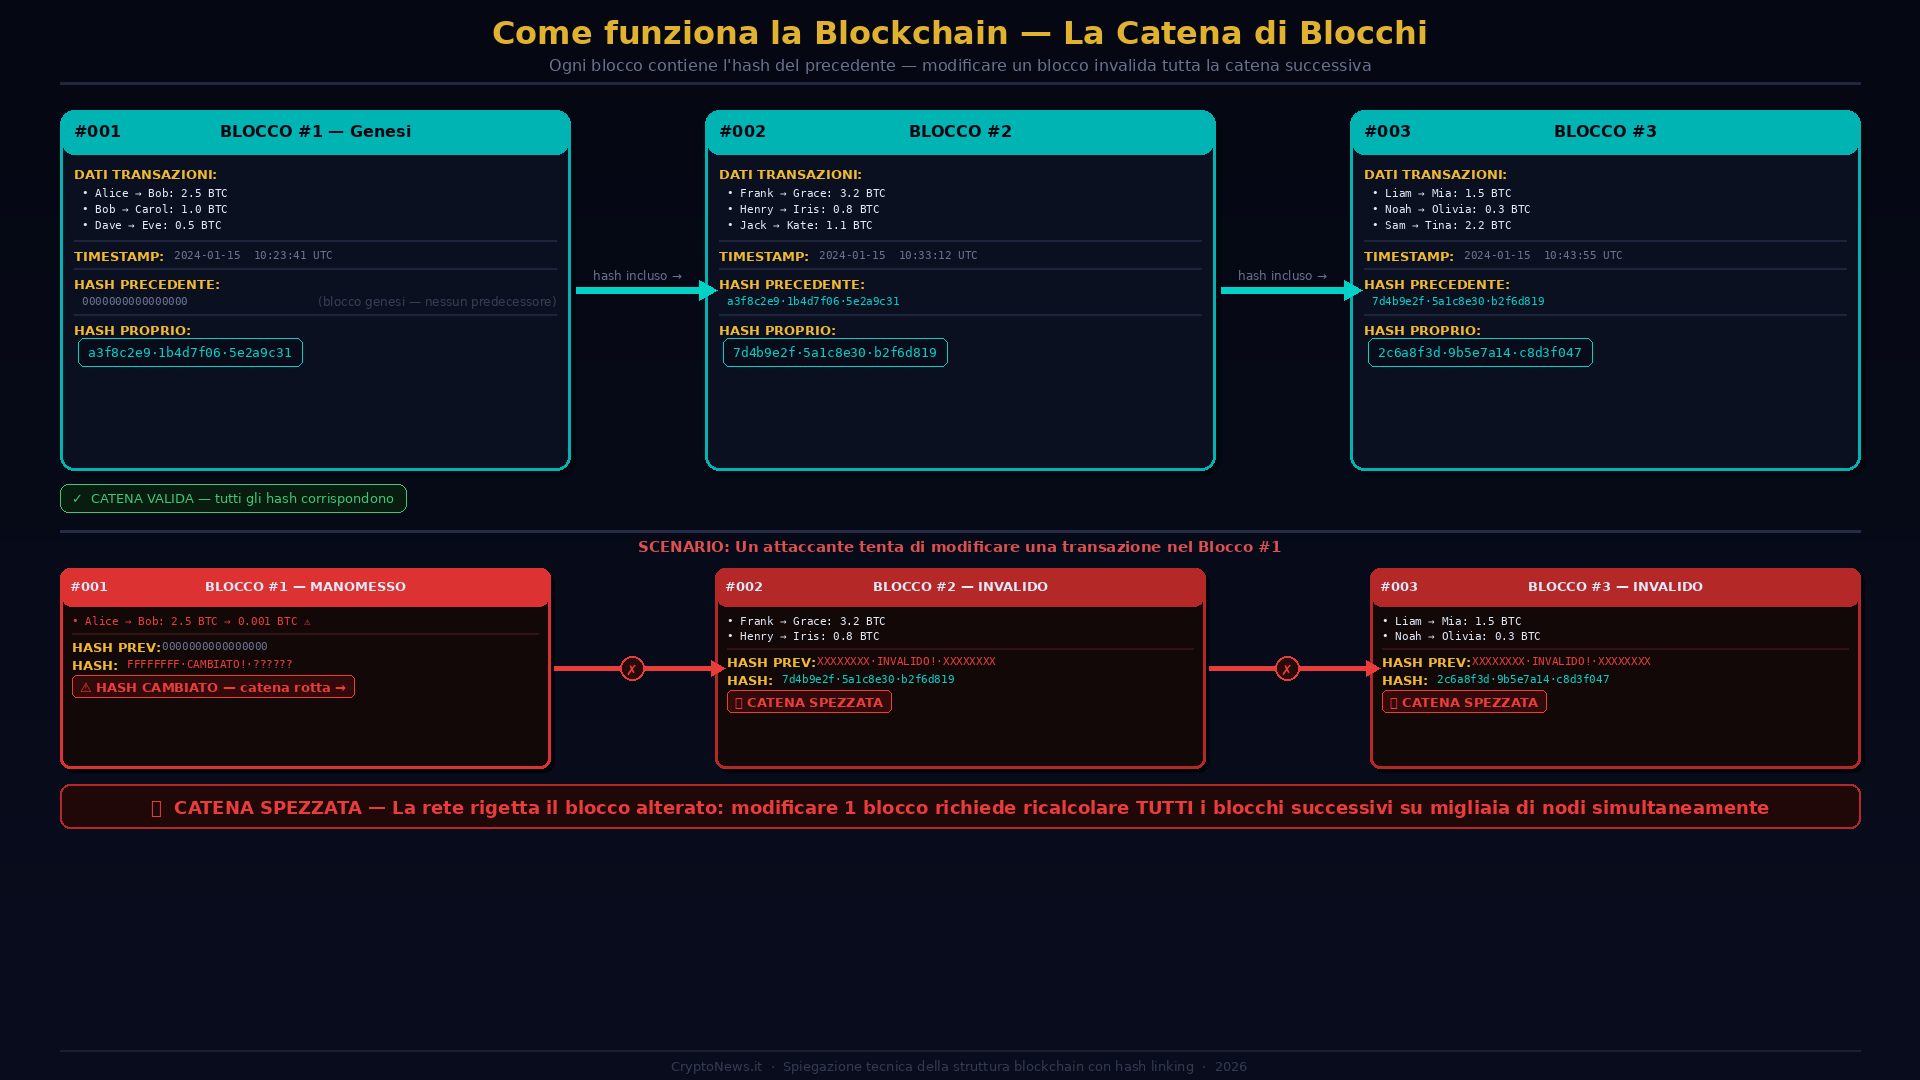Image resolution: width=1920 pixels, height=1080 pixels.
Task: Click the CryptoNews.it footer link
Action: 715,1066
